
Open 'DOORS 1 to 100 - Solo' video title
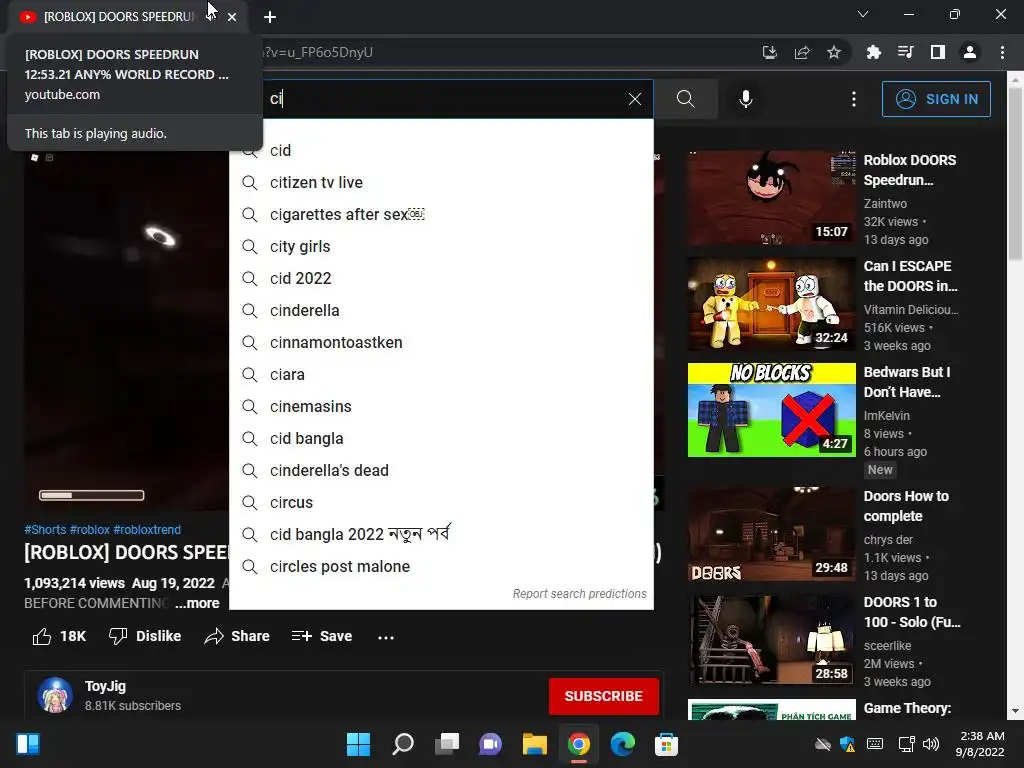(912, 612)
